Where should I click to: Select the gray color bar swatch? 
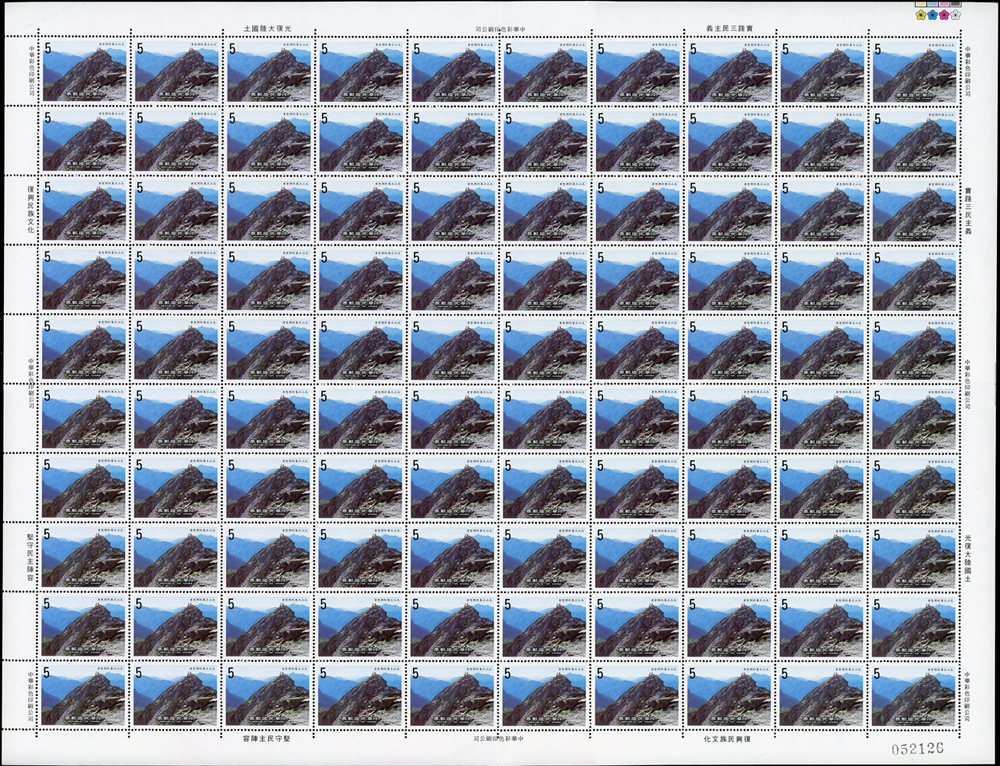point(955,4)
